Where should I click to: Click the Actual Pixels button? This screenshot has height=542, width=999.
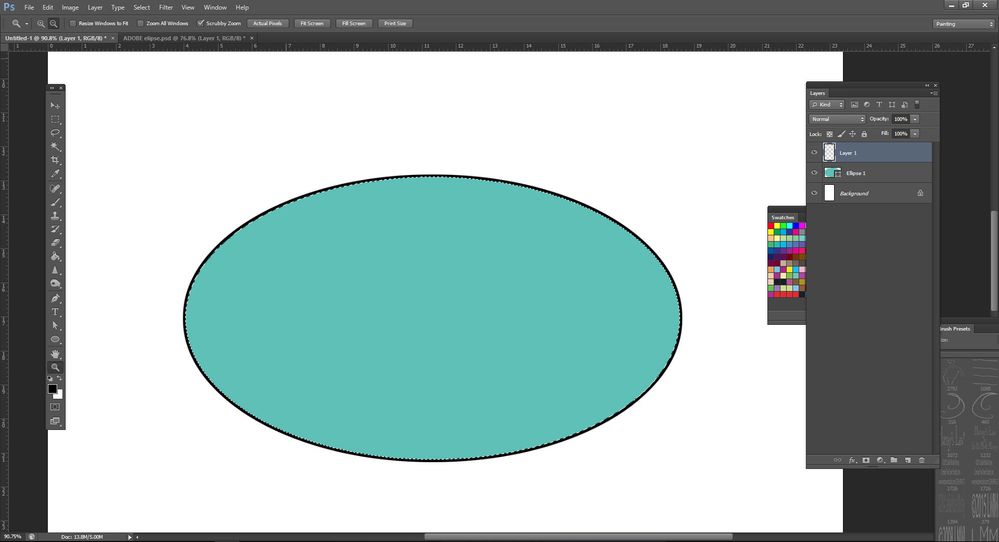pos(268,24)
